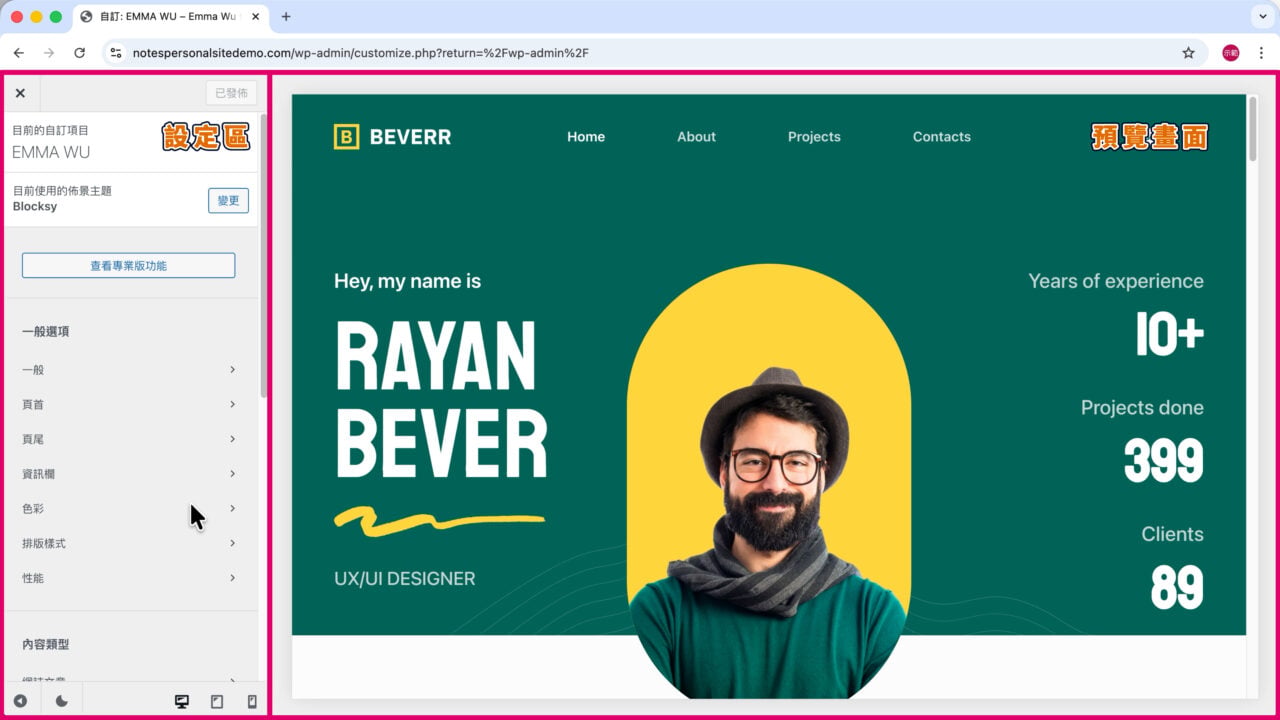This screenshot has height=720, width=1280.
Task: Expand the 色彩 color settings
Action: (130, 509)
